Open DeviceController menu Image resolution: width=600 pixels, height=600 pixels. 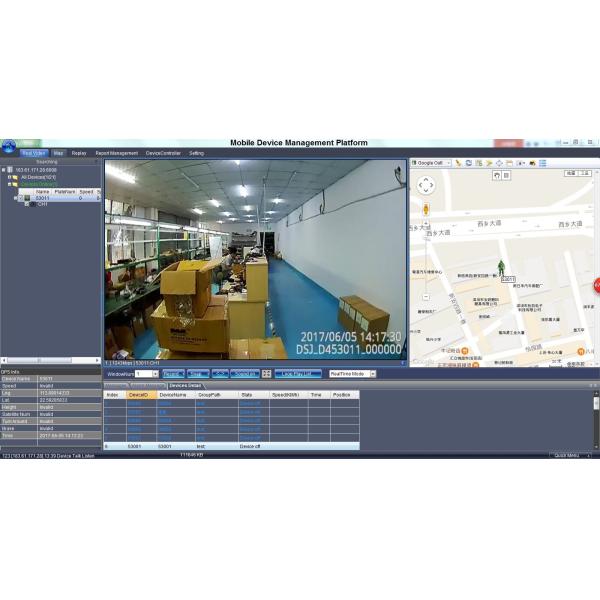(x=163, y=153)
